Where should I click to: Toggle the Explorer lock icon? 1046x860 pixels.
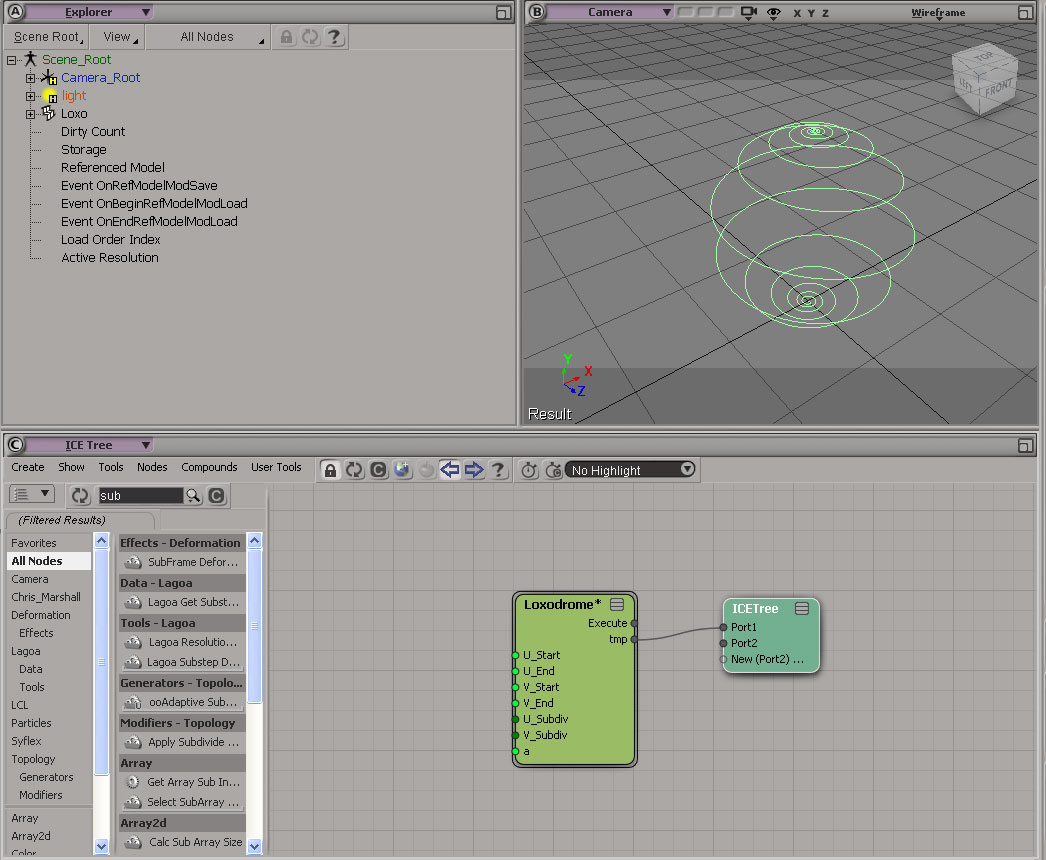click(287, 37)
